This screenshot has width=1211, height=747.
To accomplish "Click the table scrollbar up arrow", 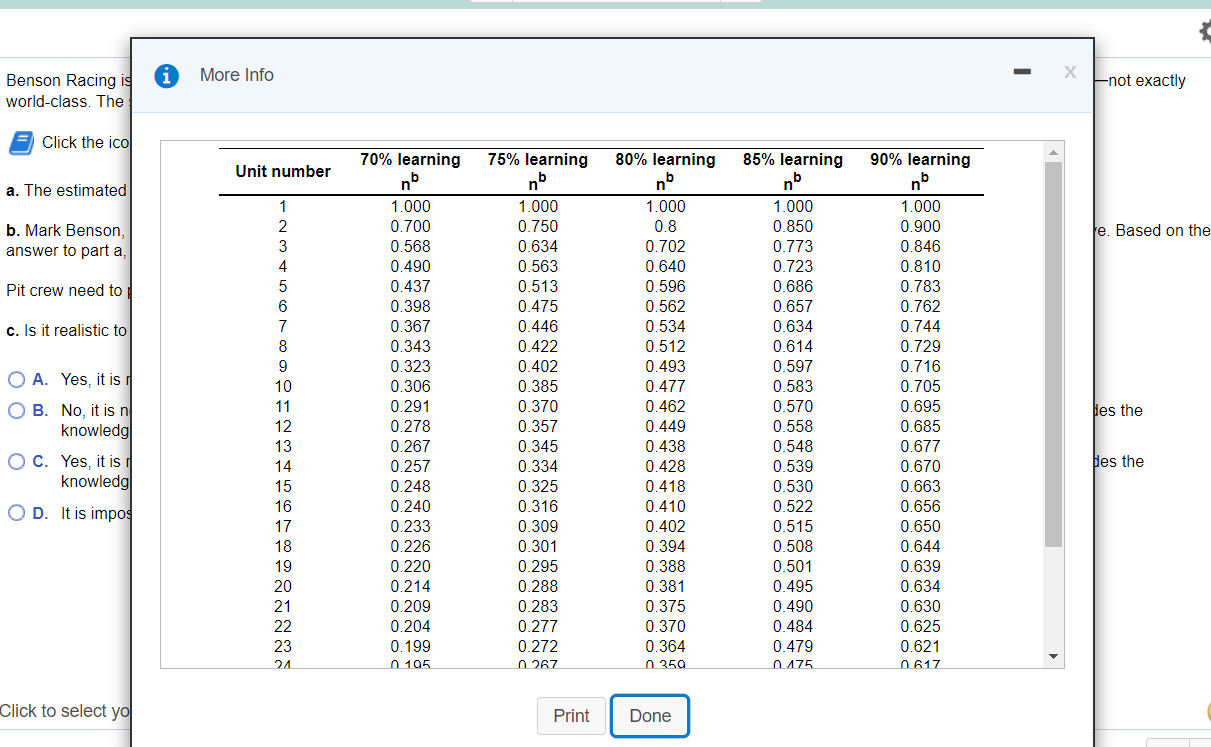I will click(1053, 152).
